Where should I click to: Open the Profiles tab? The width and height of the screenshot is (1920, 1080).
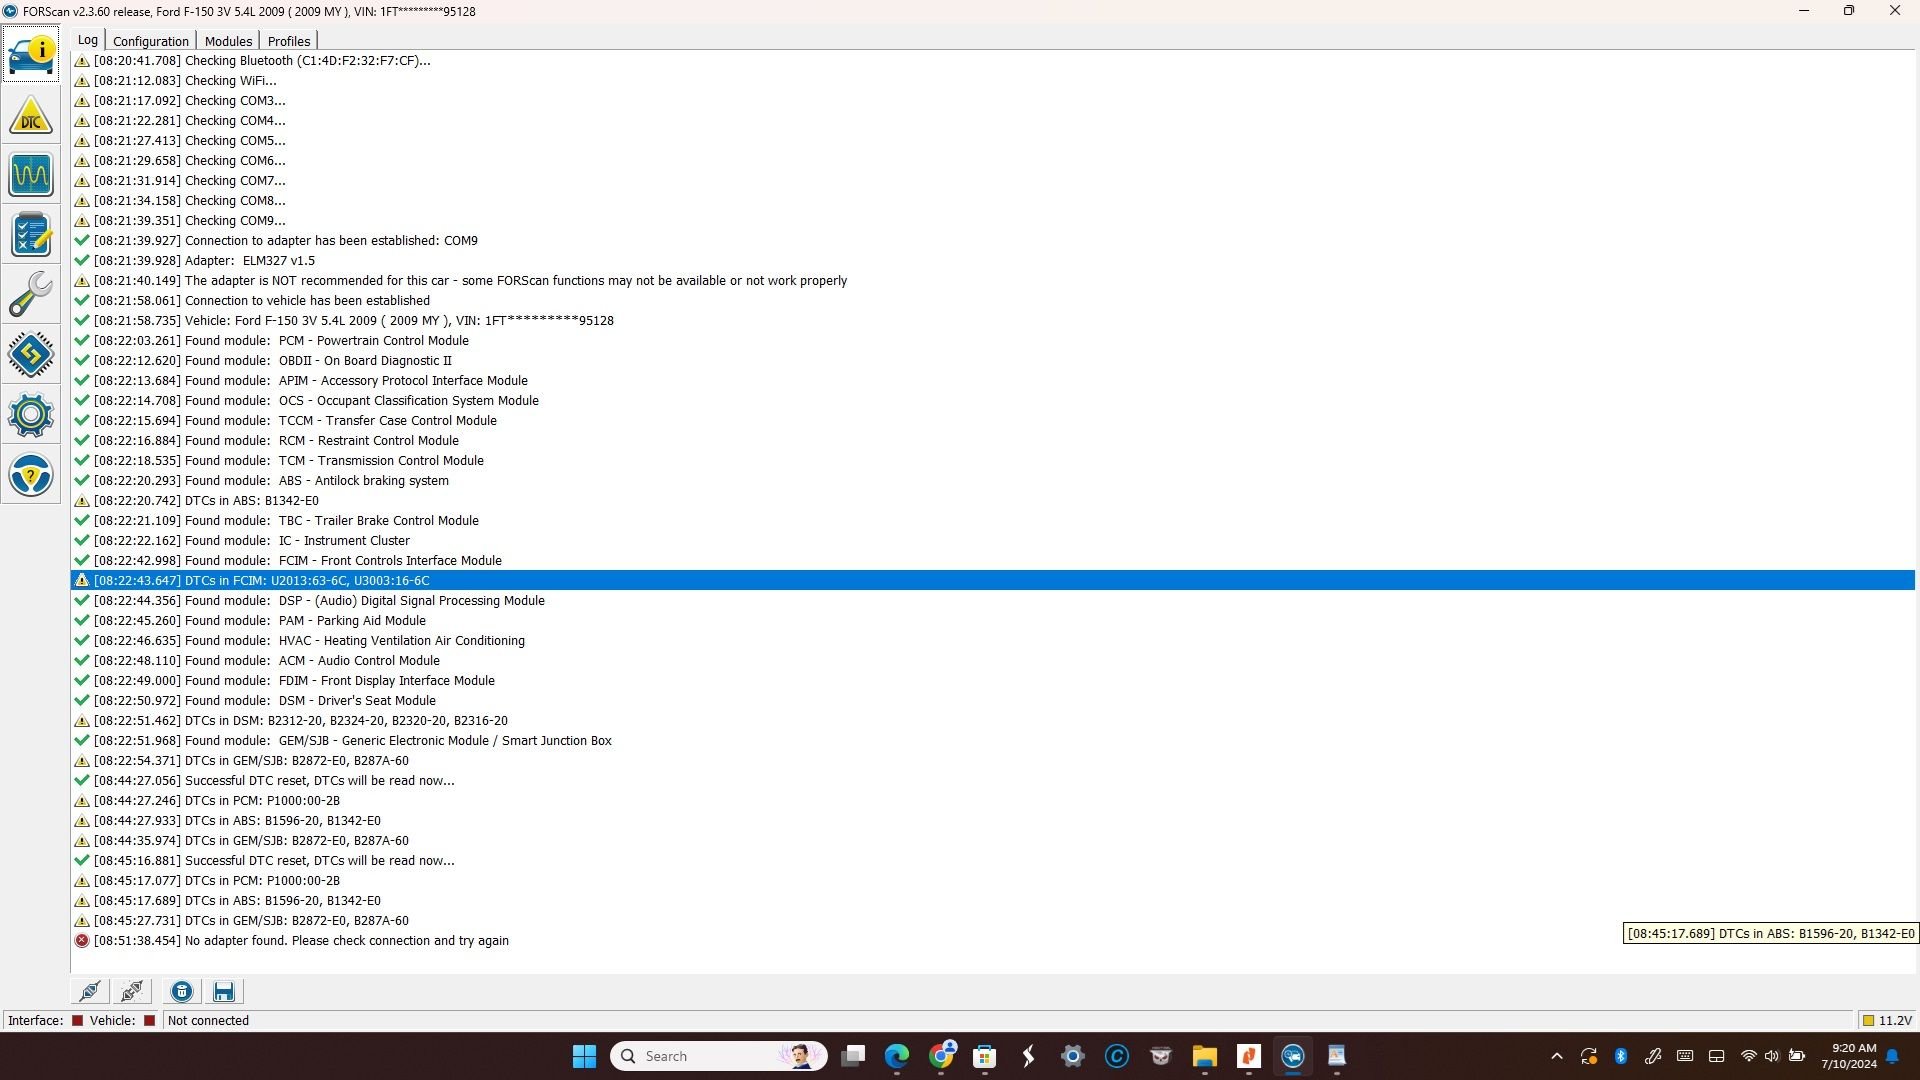pos(289,41)
